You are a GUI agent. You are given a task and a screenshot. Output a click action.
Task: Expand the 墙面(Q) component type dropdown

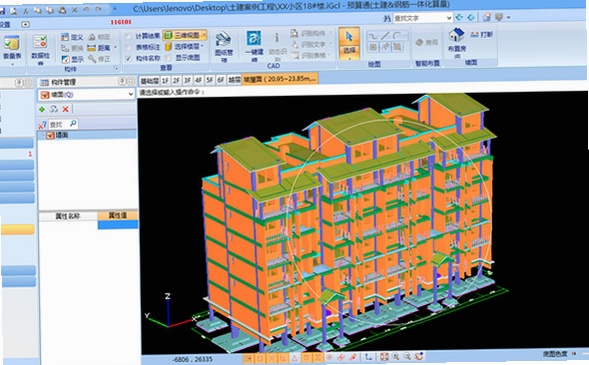coord(130,95)
